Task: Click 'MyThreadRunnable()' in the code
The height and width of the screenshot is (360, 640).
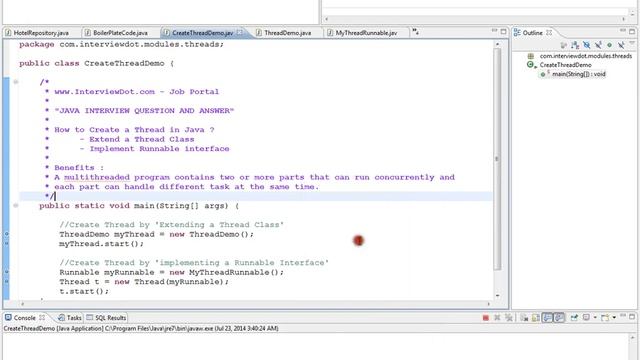Action: (x=233, y=272)
